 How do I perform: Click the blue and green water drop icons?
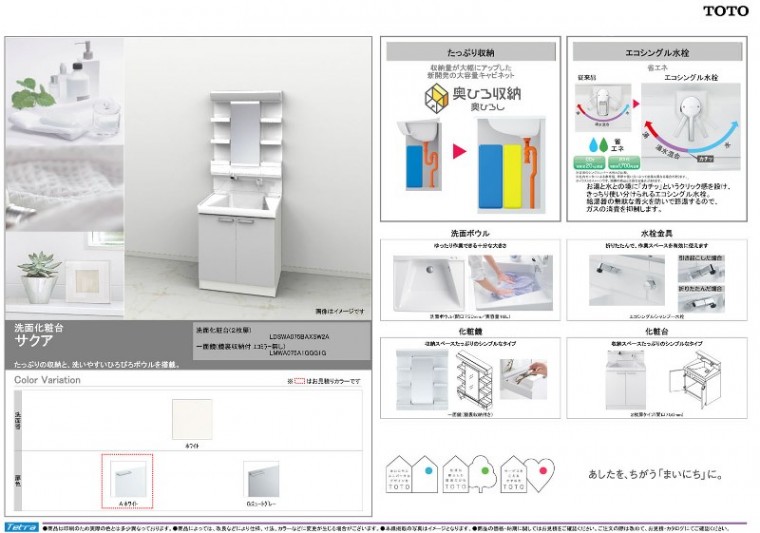coord(598,144)
